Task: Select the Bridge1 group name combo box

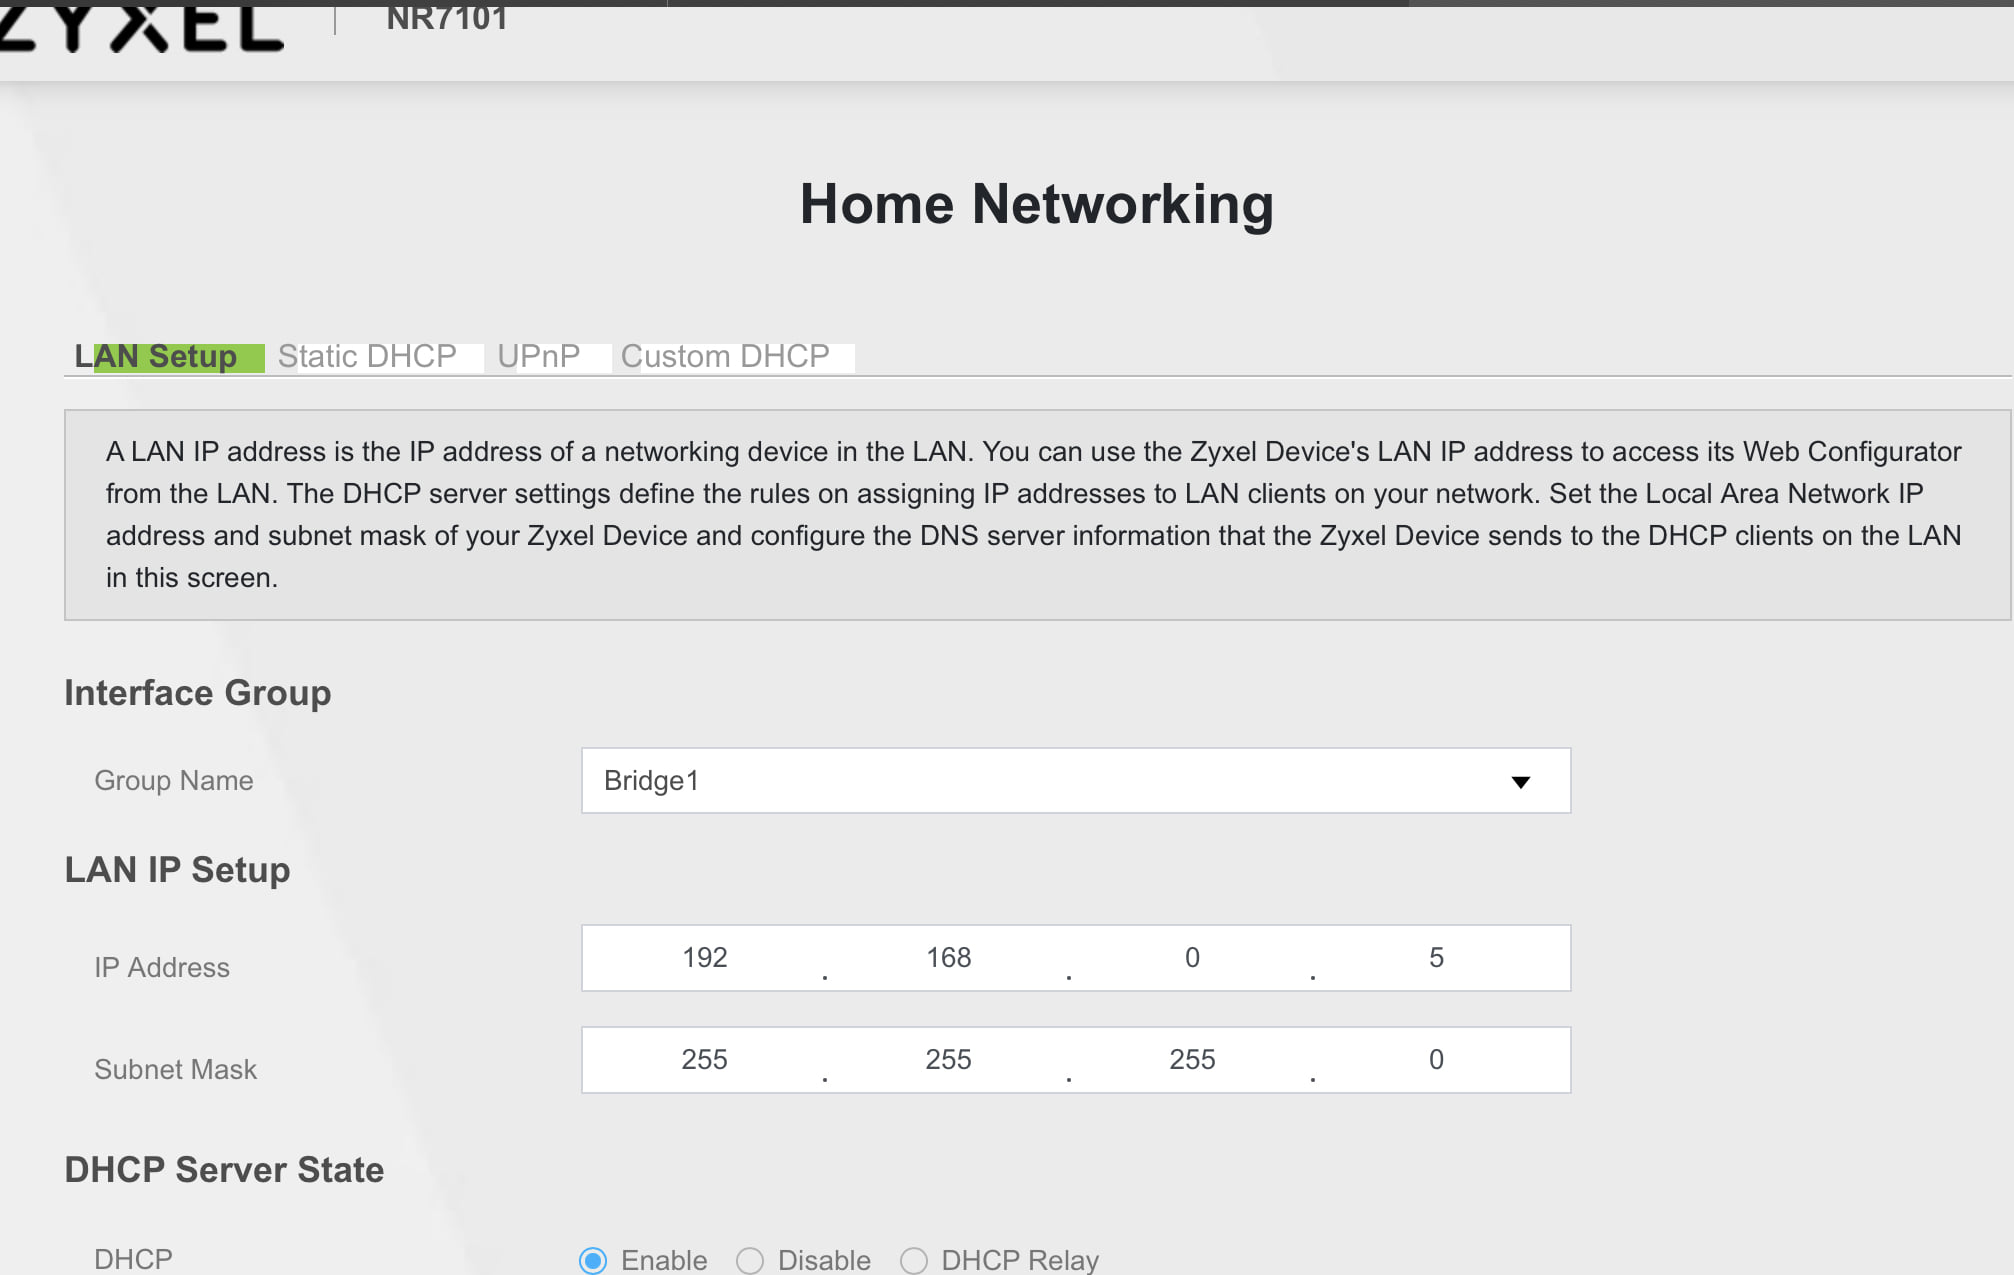Action: (x=1050, y=781)
